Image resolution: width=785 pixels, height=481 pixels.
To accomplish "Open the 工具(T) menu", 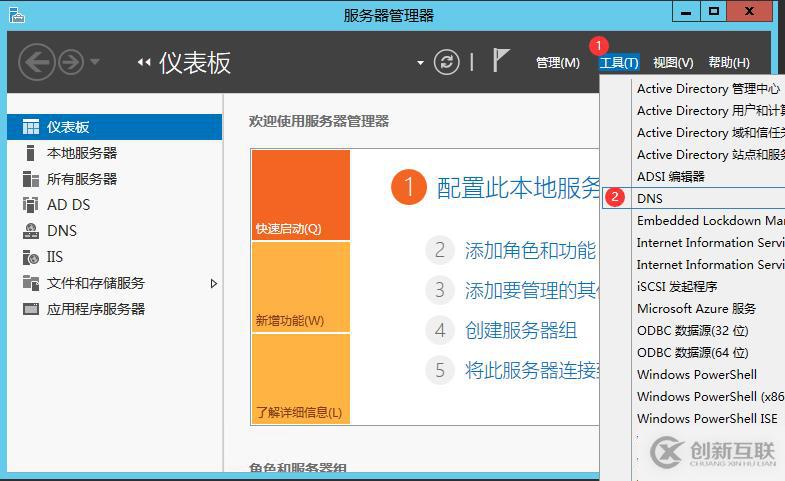I will coord(619,63).
